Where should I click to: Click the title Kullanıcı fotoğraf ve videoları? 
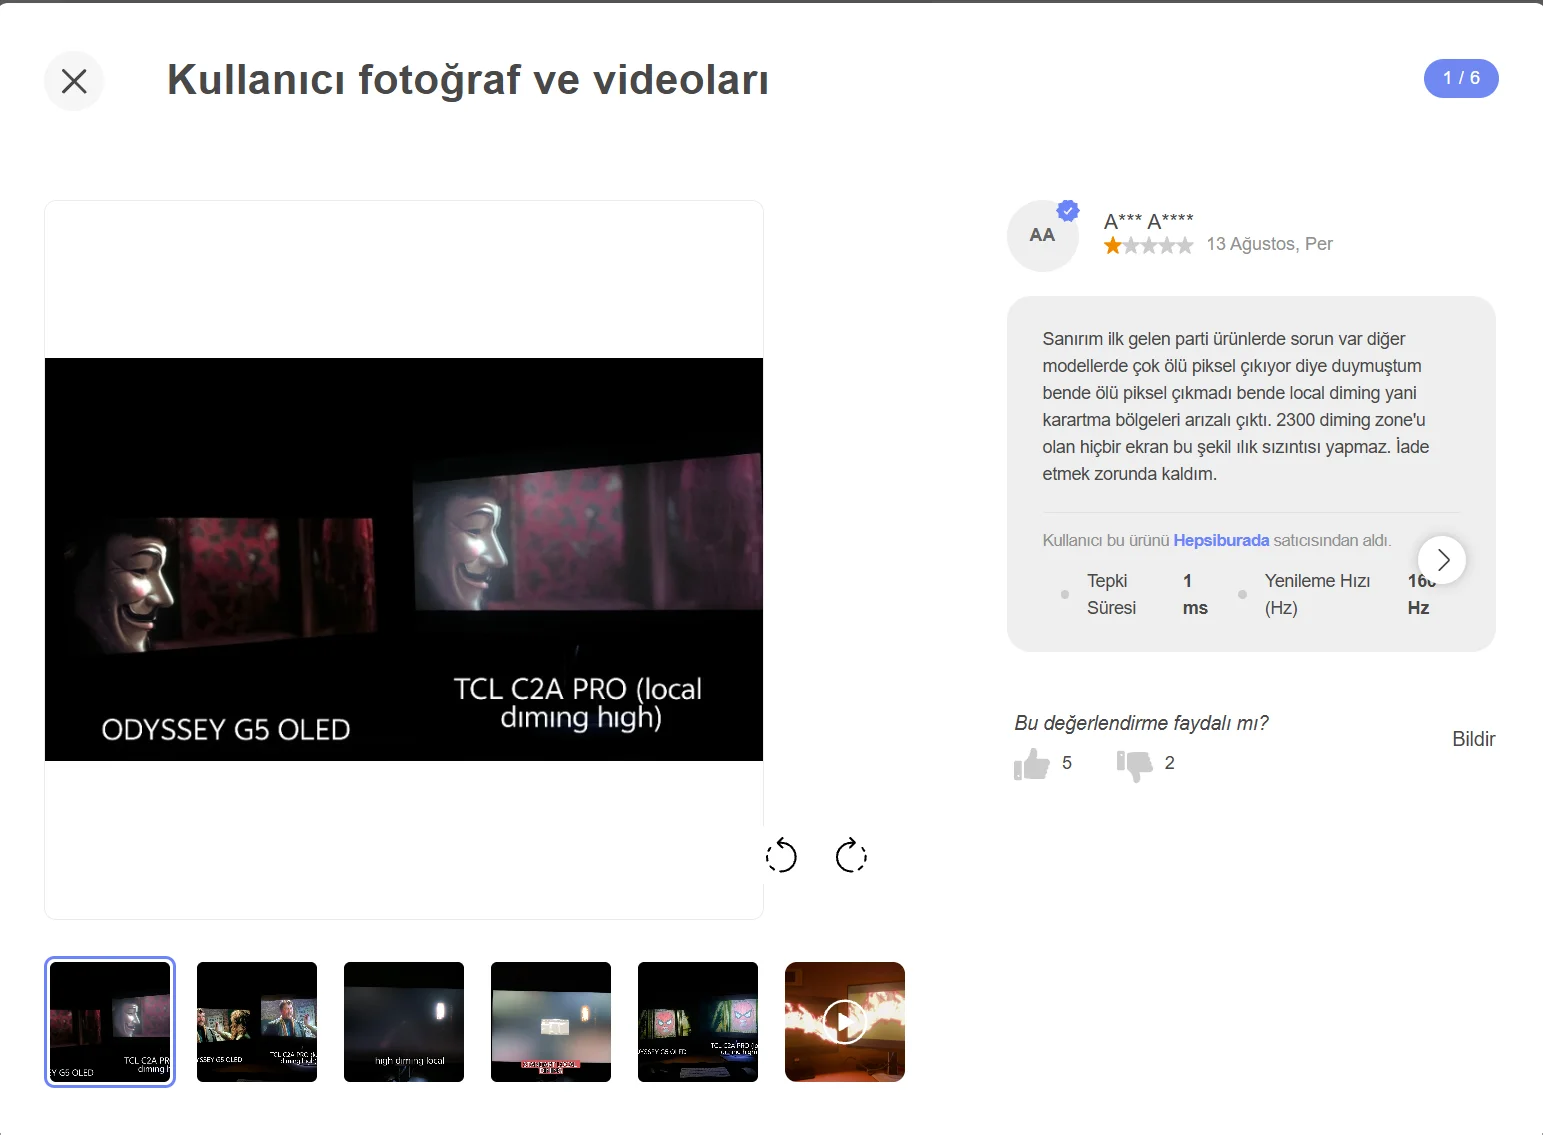tap(468, 80)
